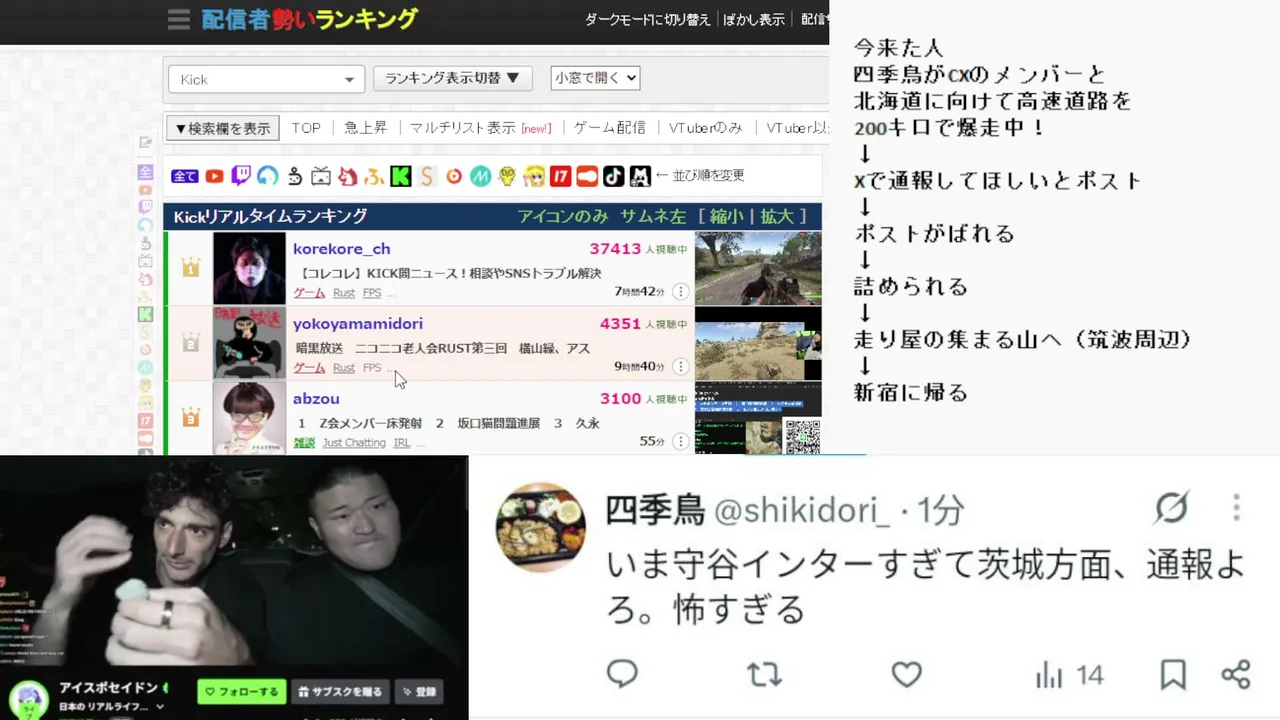Open the Kick platform dropdown
The image size is (1280, 720).
coord(266,79)
